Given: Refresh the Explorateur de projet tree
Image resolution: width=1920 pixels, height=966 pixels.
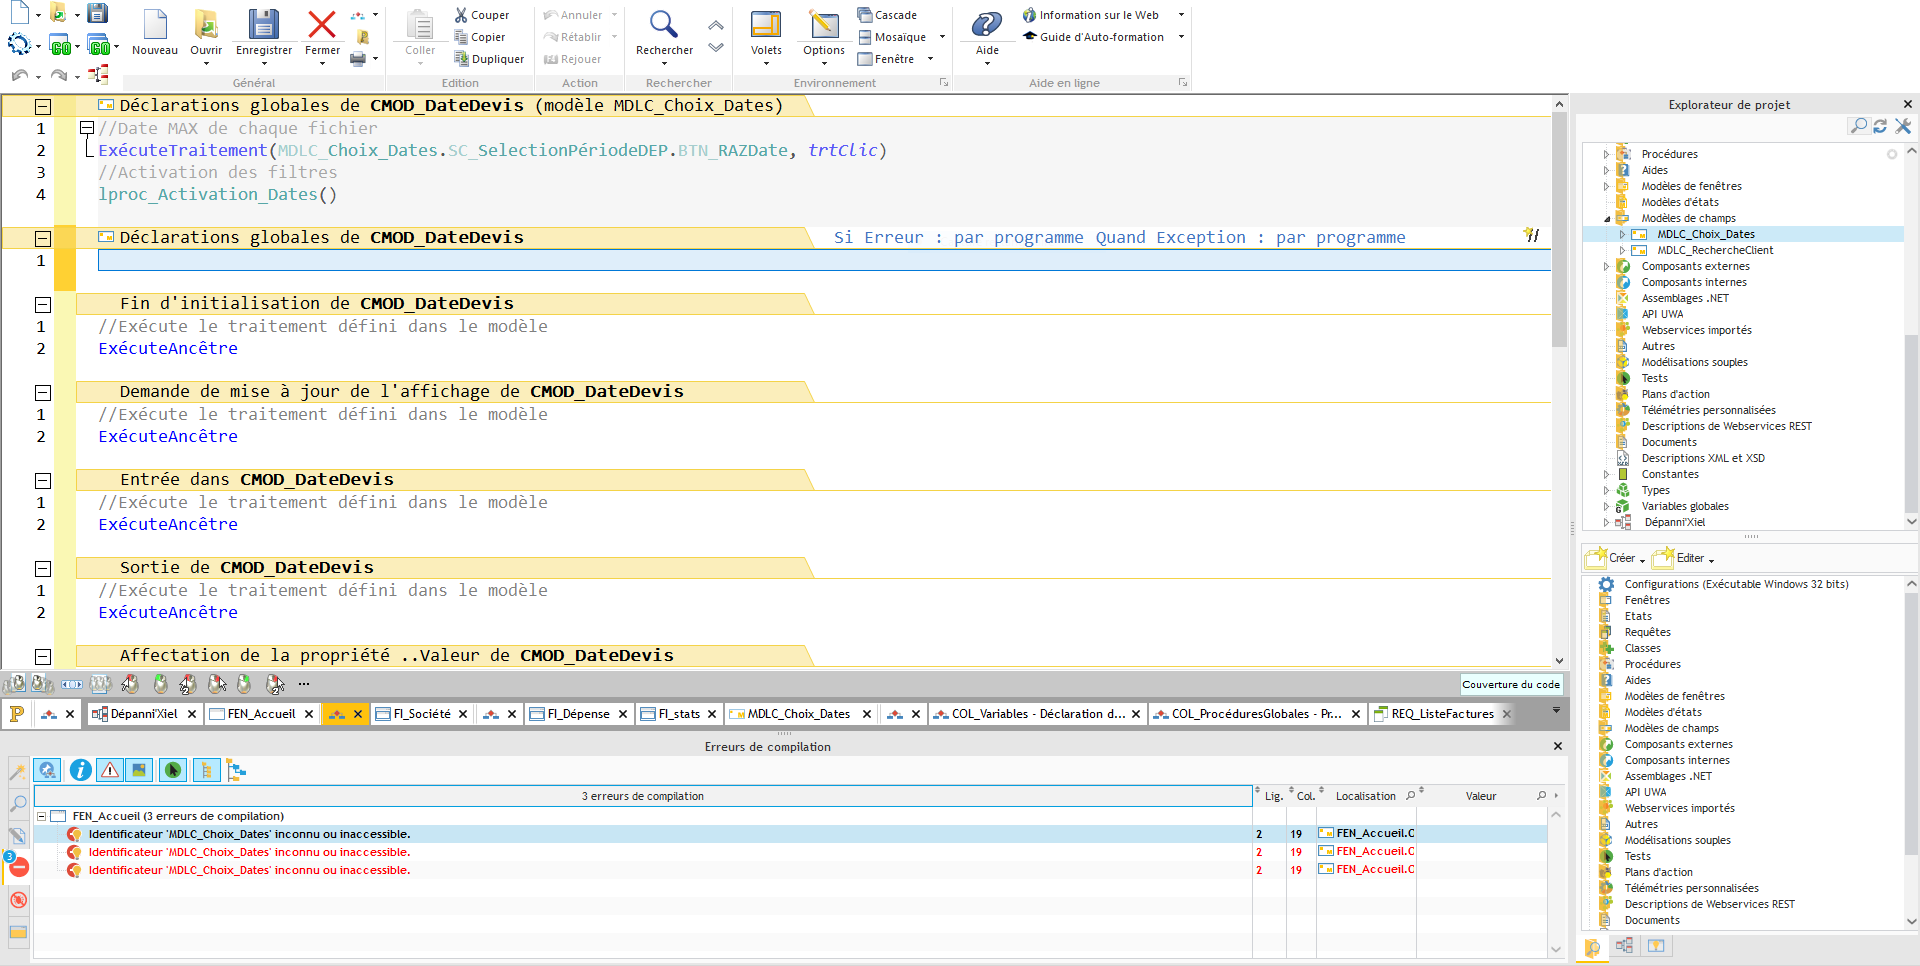Looking at the screenshot, I should coord(1880,126).
